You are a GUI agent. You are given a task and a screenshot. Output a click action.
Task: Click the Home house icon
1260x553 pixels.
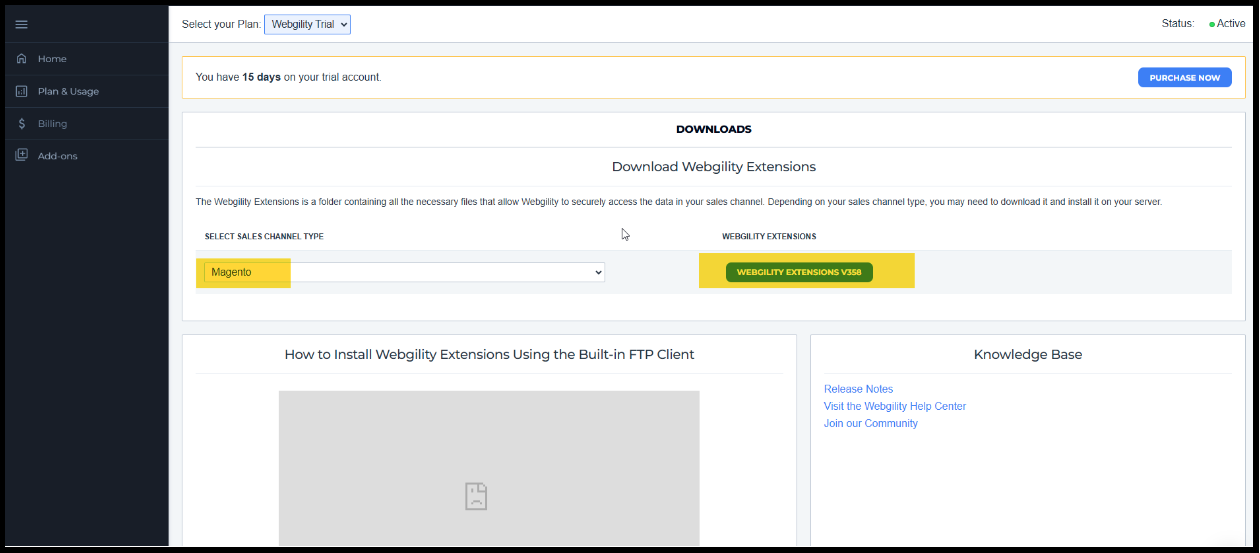click(x=21, y=59)
